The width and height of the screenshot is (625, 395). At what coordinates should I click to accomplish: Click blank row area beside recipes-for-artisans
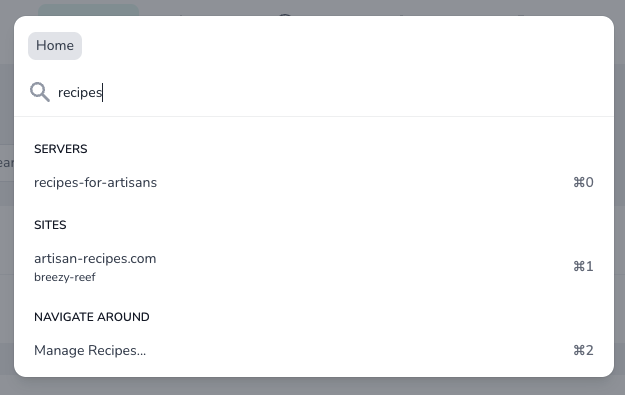[359, 183]
